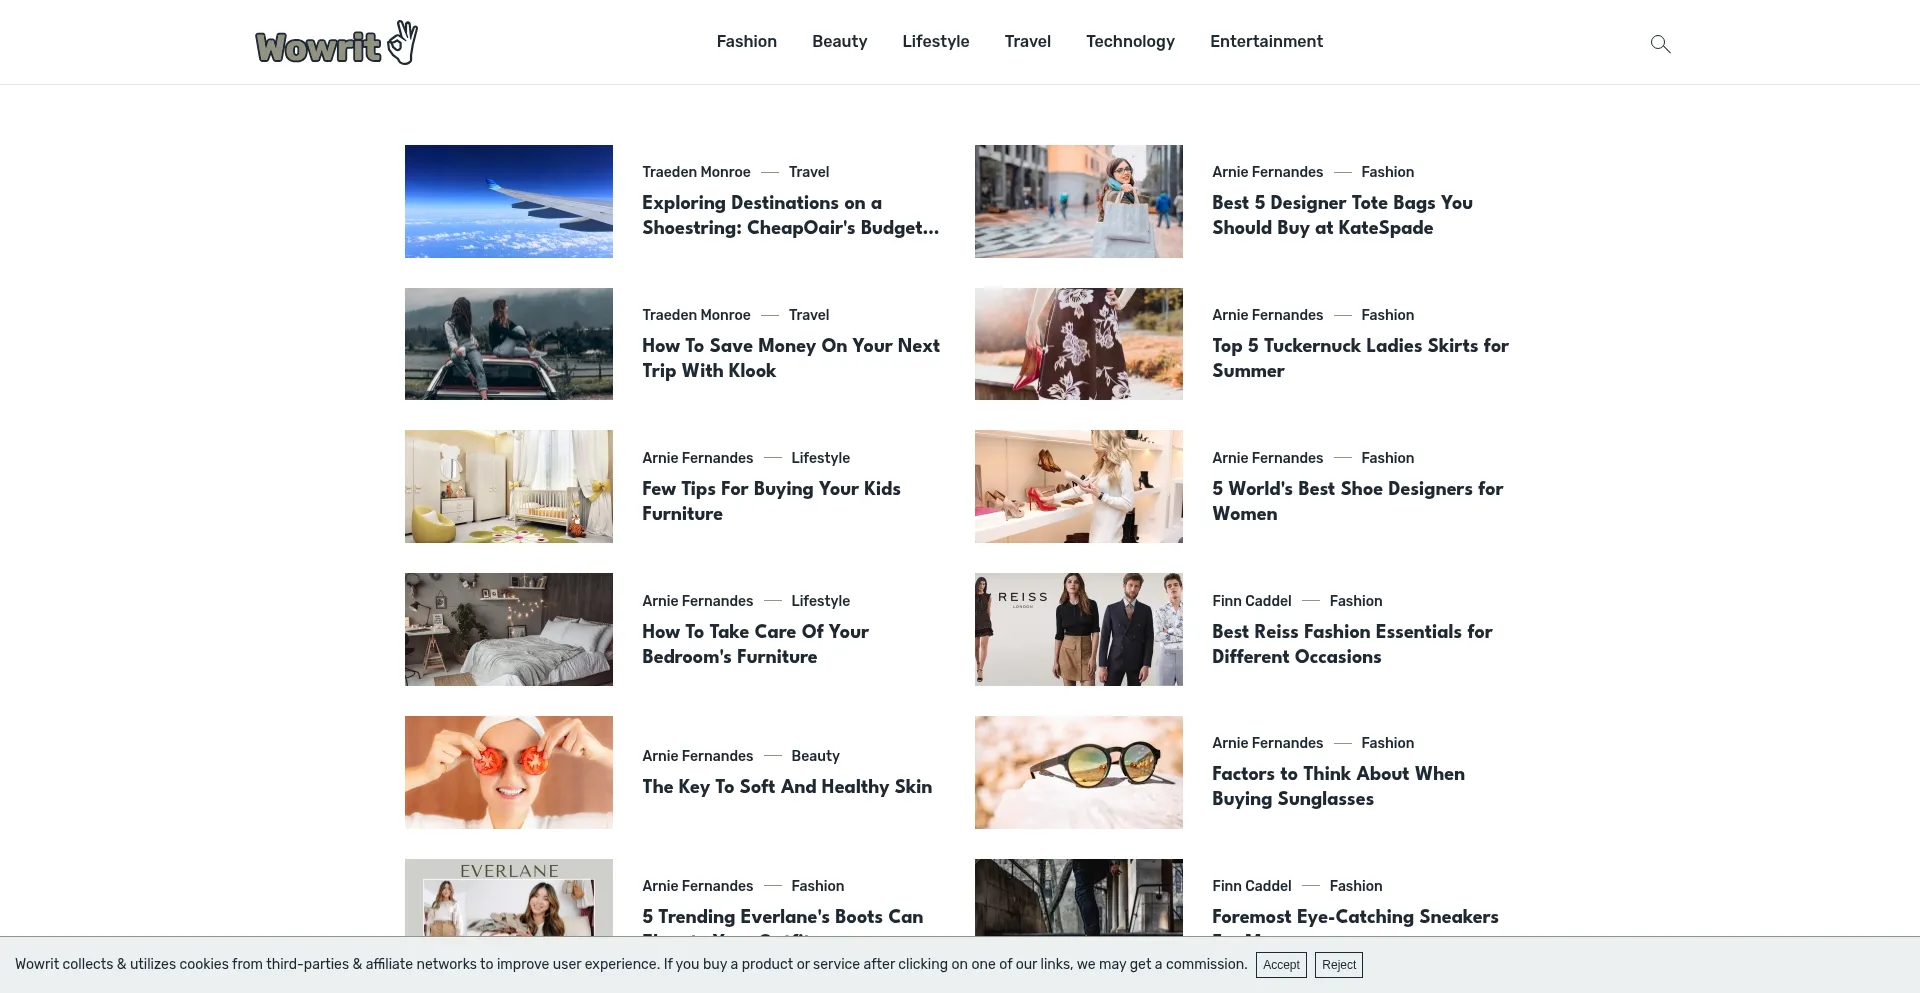Viewport: 1920px width, 993px height.
Task: Read 'How To Save Money On Your Next Trip With Klook'
Action: pos(790,358)
